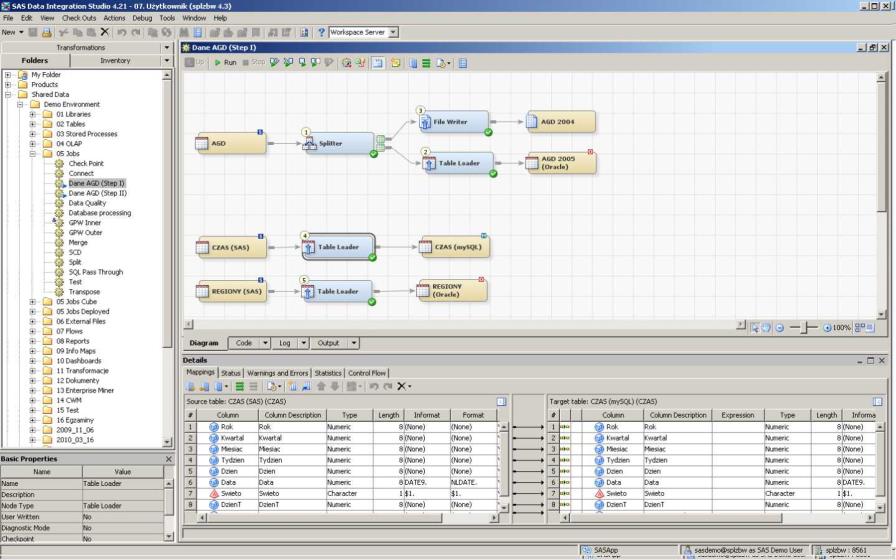The width and height of the screenshot is (896, 560).
Task: Select the CZAS (SAS) table node
Action: (x=230, y=247)
